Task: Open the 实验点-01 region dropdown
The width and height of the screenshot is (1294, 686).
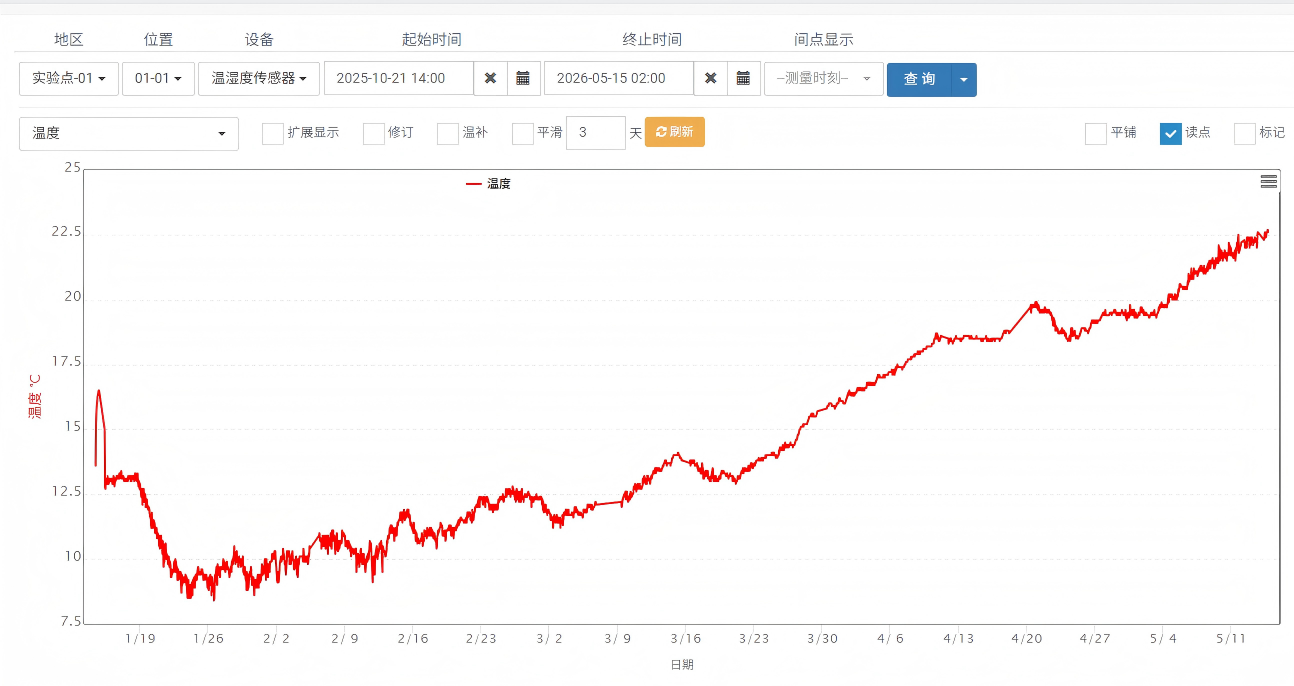Action: coord(69,79)
